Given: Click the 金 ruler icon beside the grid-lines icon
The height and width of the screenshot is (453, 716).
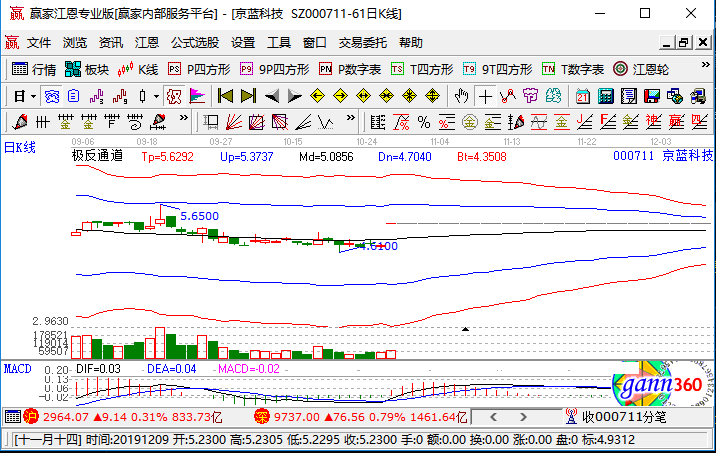Looking at the screenshot, I should pyautogui.click(x=65, y=122).
